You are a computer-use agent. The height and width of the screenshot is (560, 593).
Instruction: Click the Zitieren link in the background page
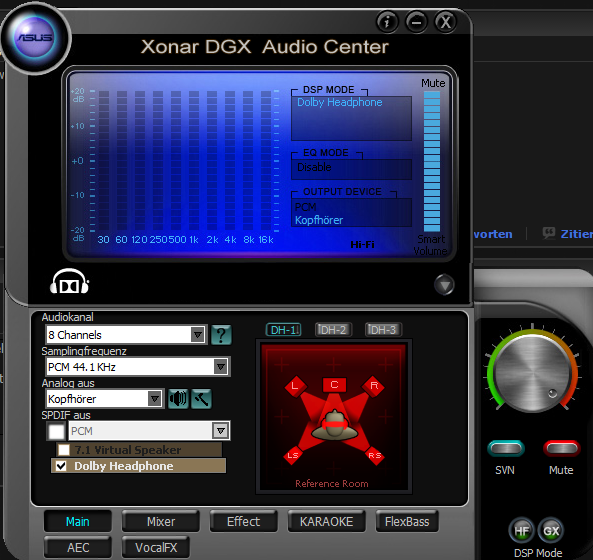576,234
